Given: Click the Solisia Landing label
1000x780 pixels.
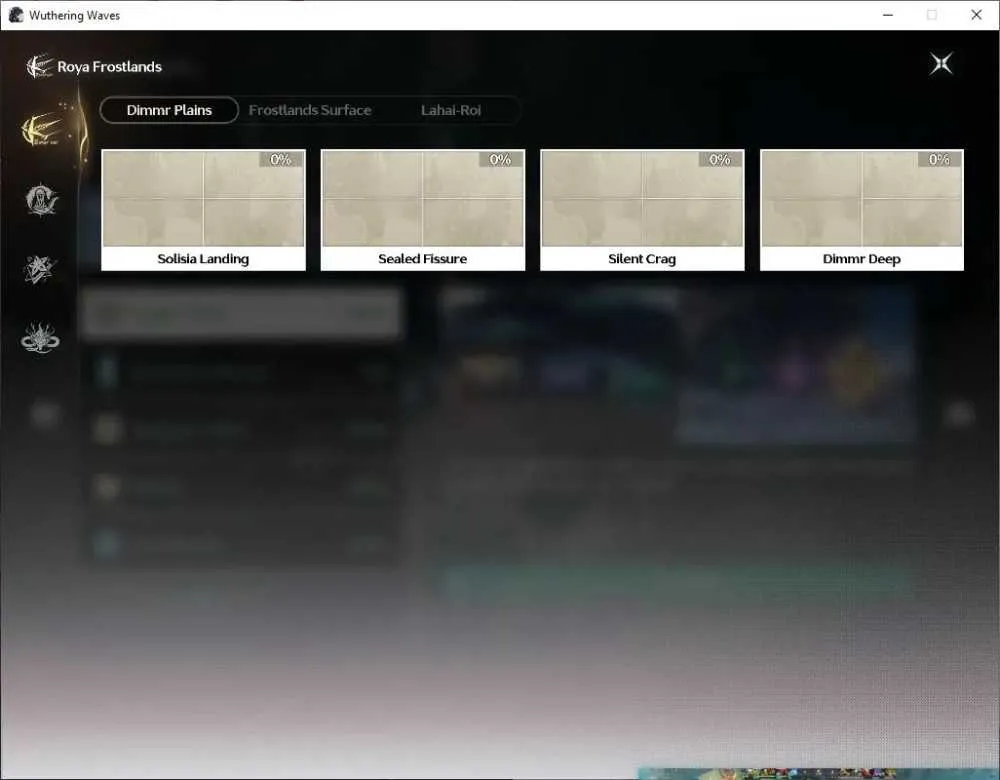Looking at the screenshot, I should [x=203, y=258].
